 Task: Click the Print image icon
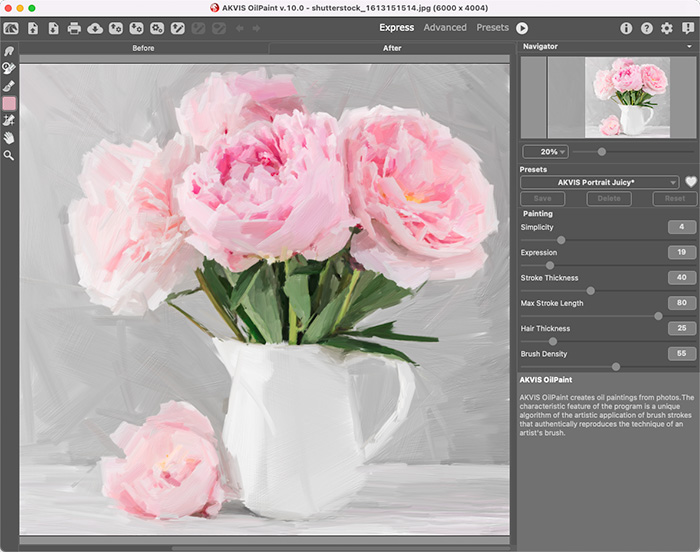[x=74, y=28]
